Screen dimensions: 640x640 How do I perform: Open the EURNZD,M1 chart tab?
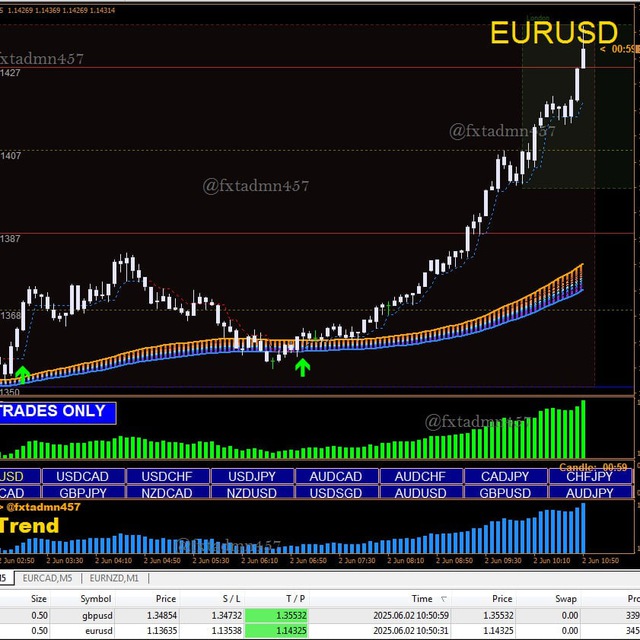pos(114,578)
